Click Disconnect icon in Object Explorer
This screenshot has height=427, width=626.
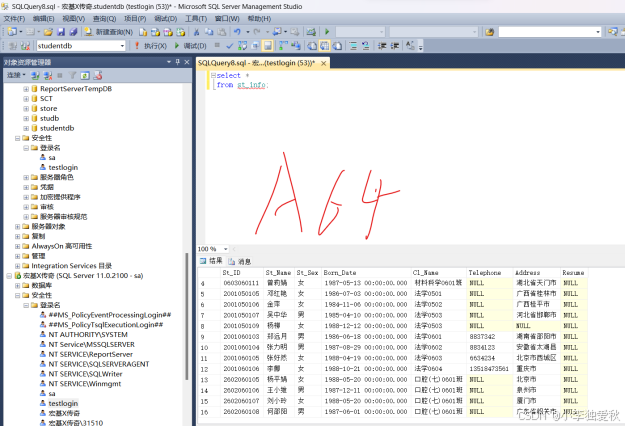click(48, 75)
